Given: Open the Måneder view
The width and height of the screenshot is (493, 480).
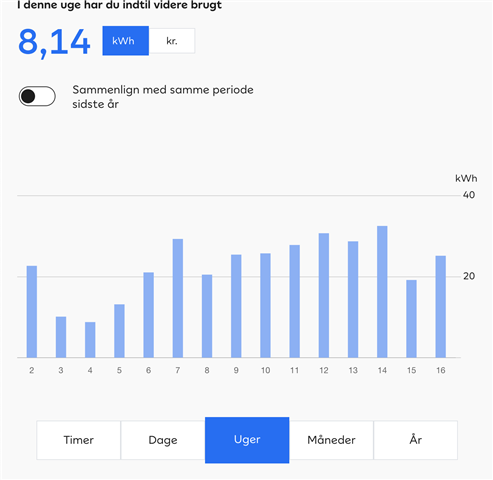Looking at the screenshot, I should (x=331, y=440).
